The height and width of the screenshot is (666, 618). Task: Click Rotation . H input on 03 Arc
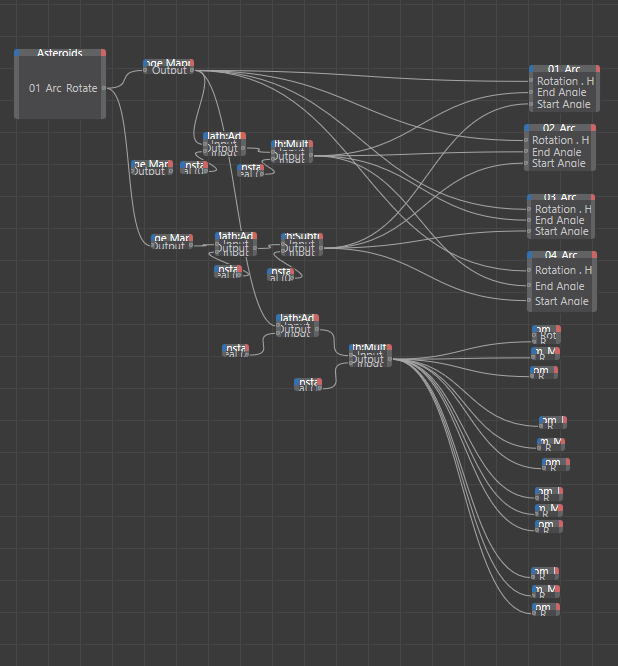click(530, 209)
